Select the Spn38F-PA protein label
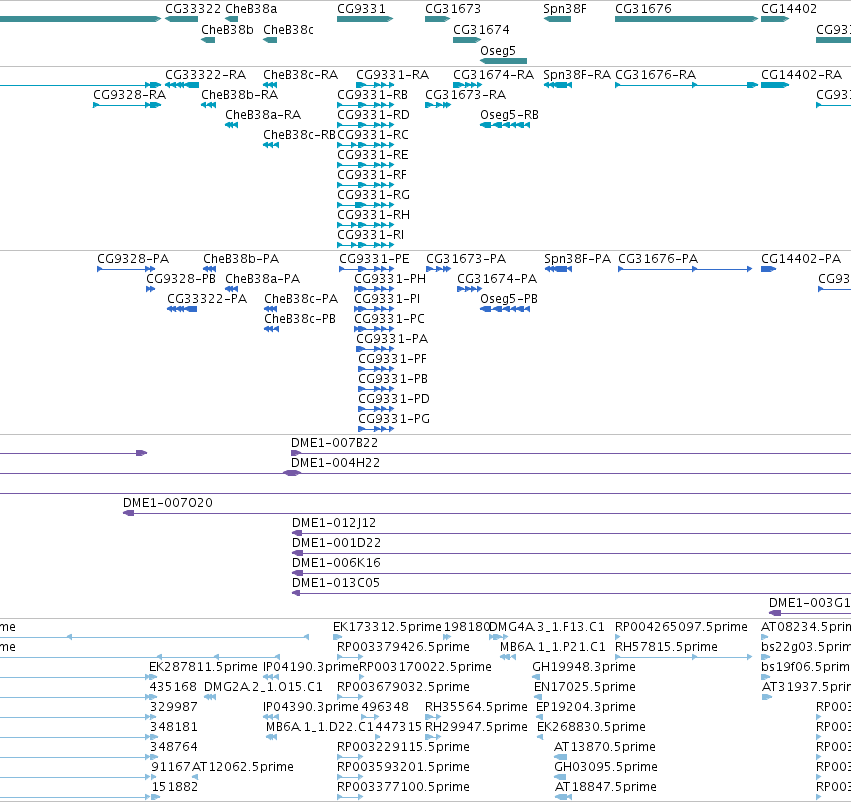 (x=577, y=259)
